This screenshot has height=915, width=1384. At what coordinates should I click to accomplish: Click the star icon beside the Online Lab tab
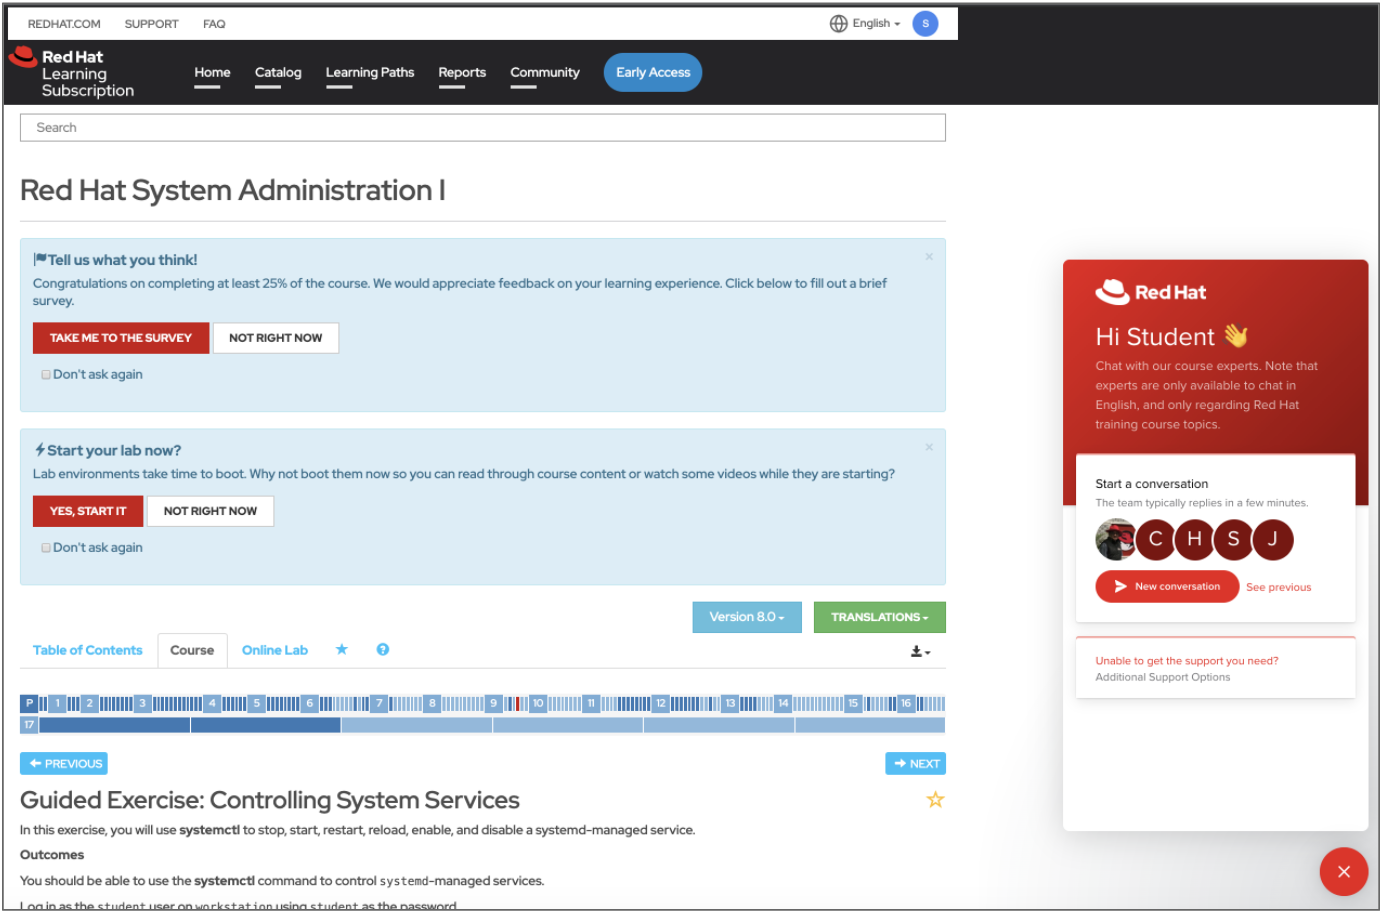click(342, 649)
